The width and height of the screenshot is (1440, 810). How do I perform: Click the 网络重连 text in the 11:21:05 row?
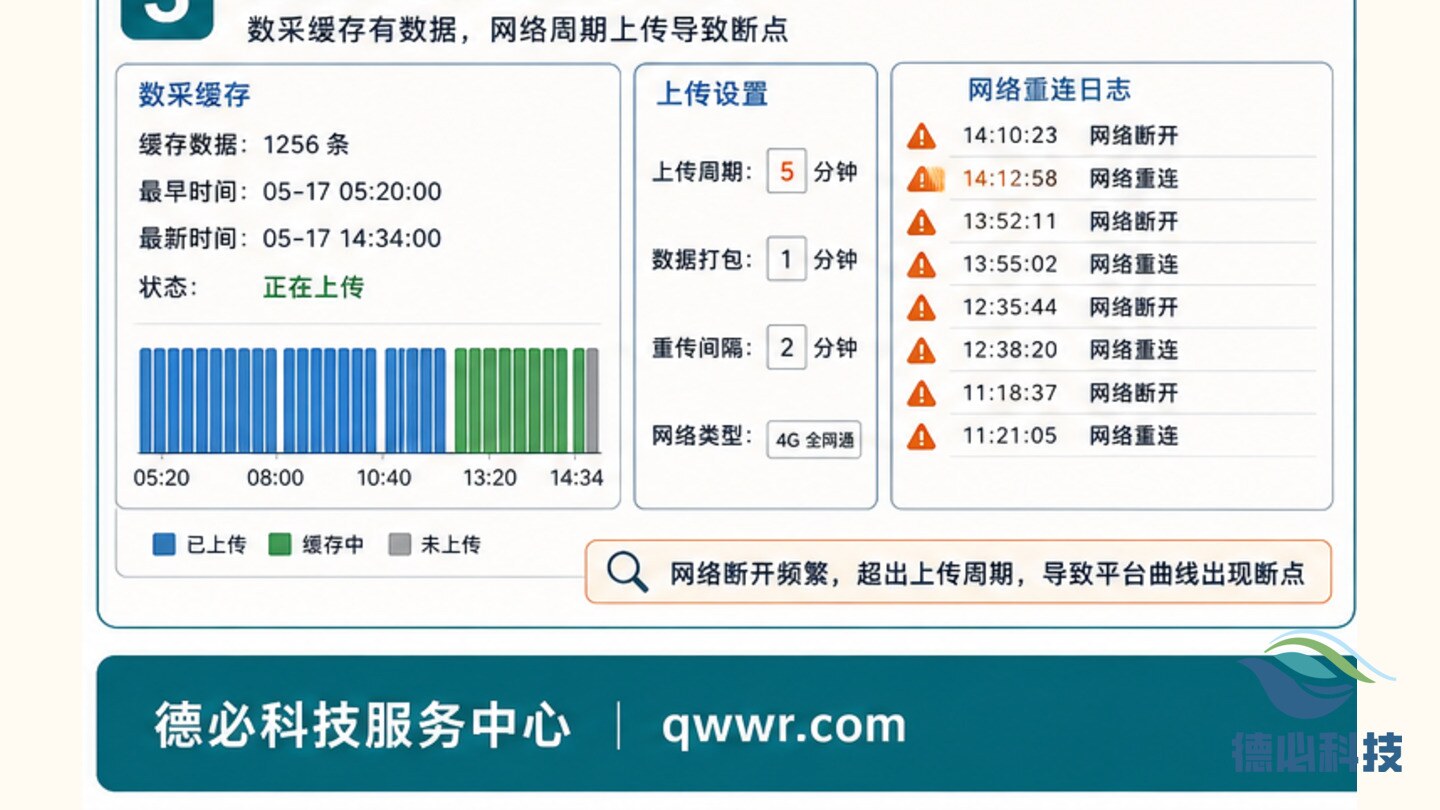pos(1134,437)
